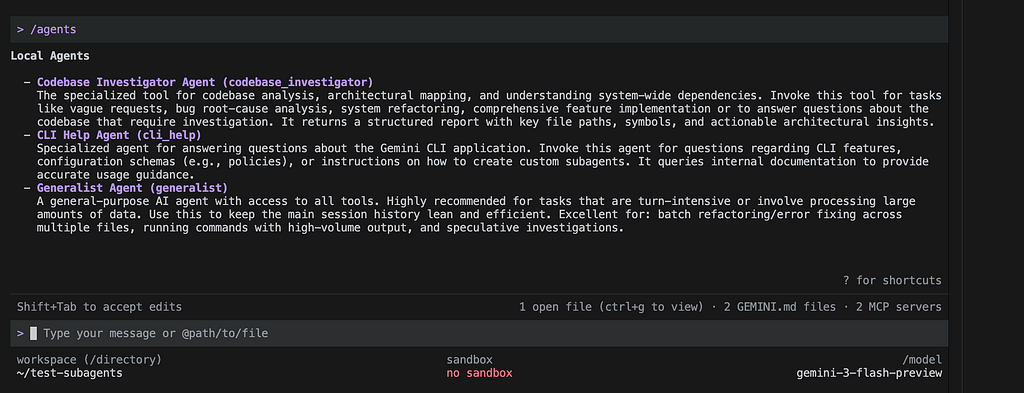Screen dimensions: 1024x393
Task: Click the message input field
Action: (x=479, y=334)
